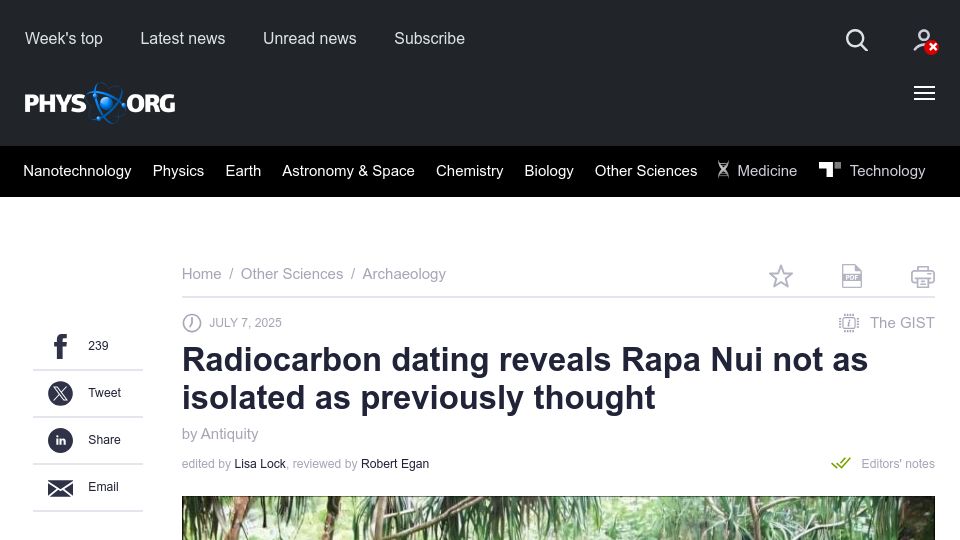Image resolution: width=960 pixels, height=540 pixels.
Task: Select Physics category
Action: point(178,171)
